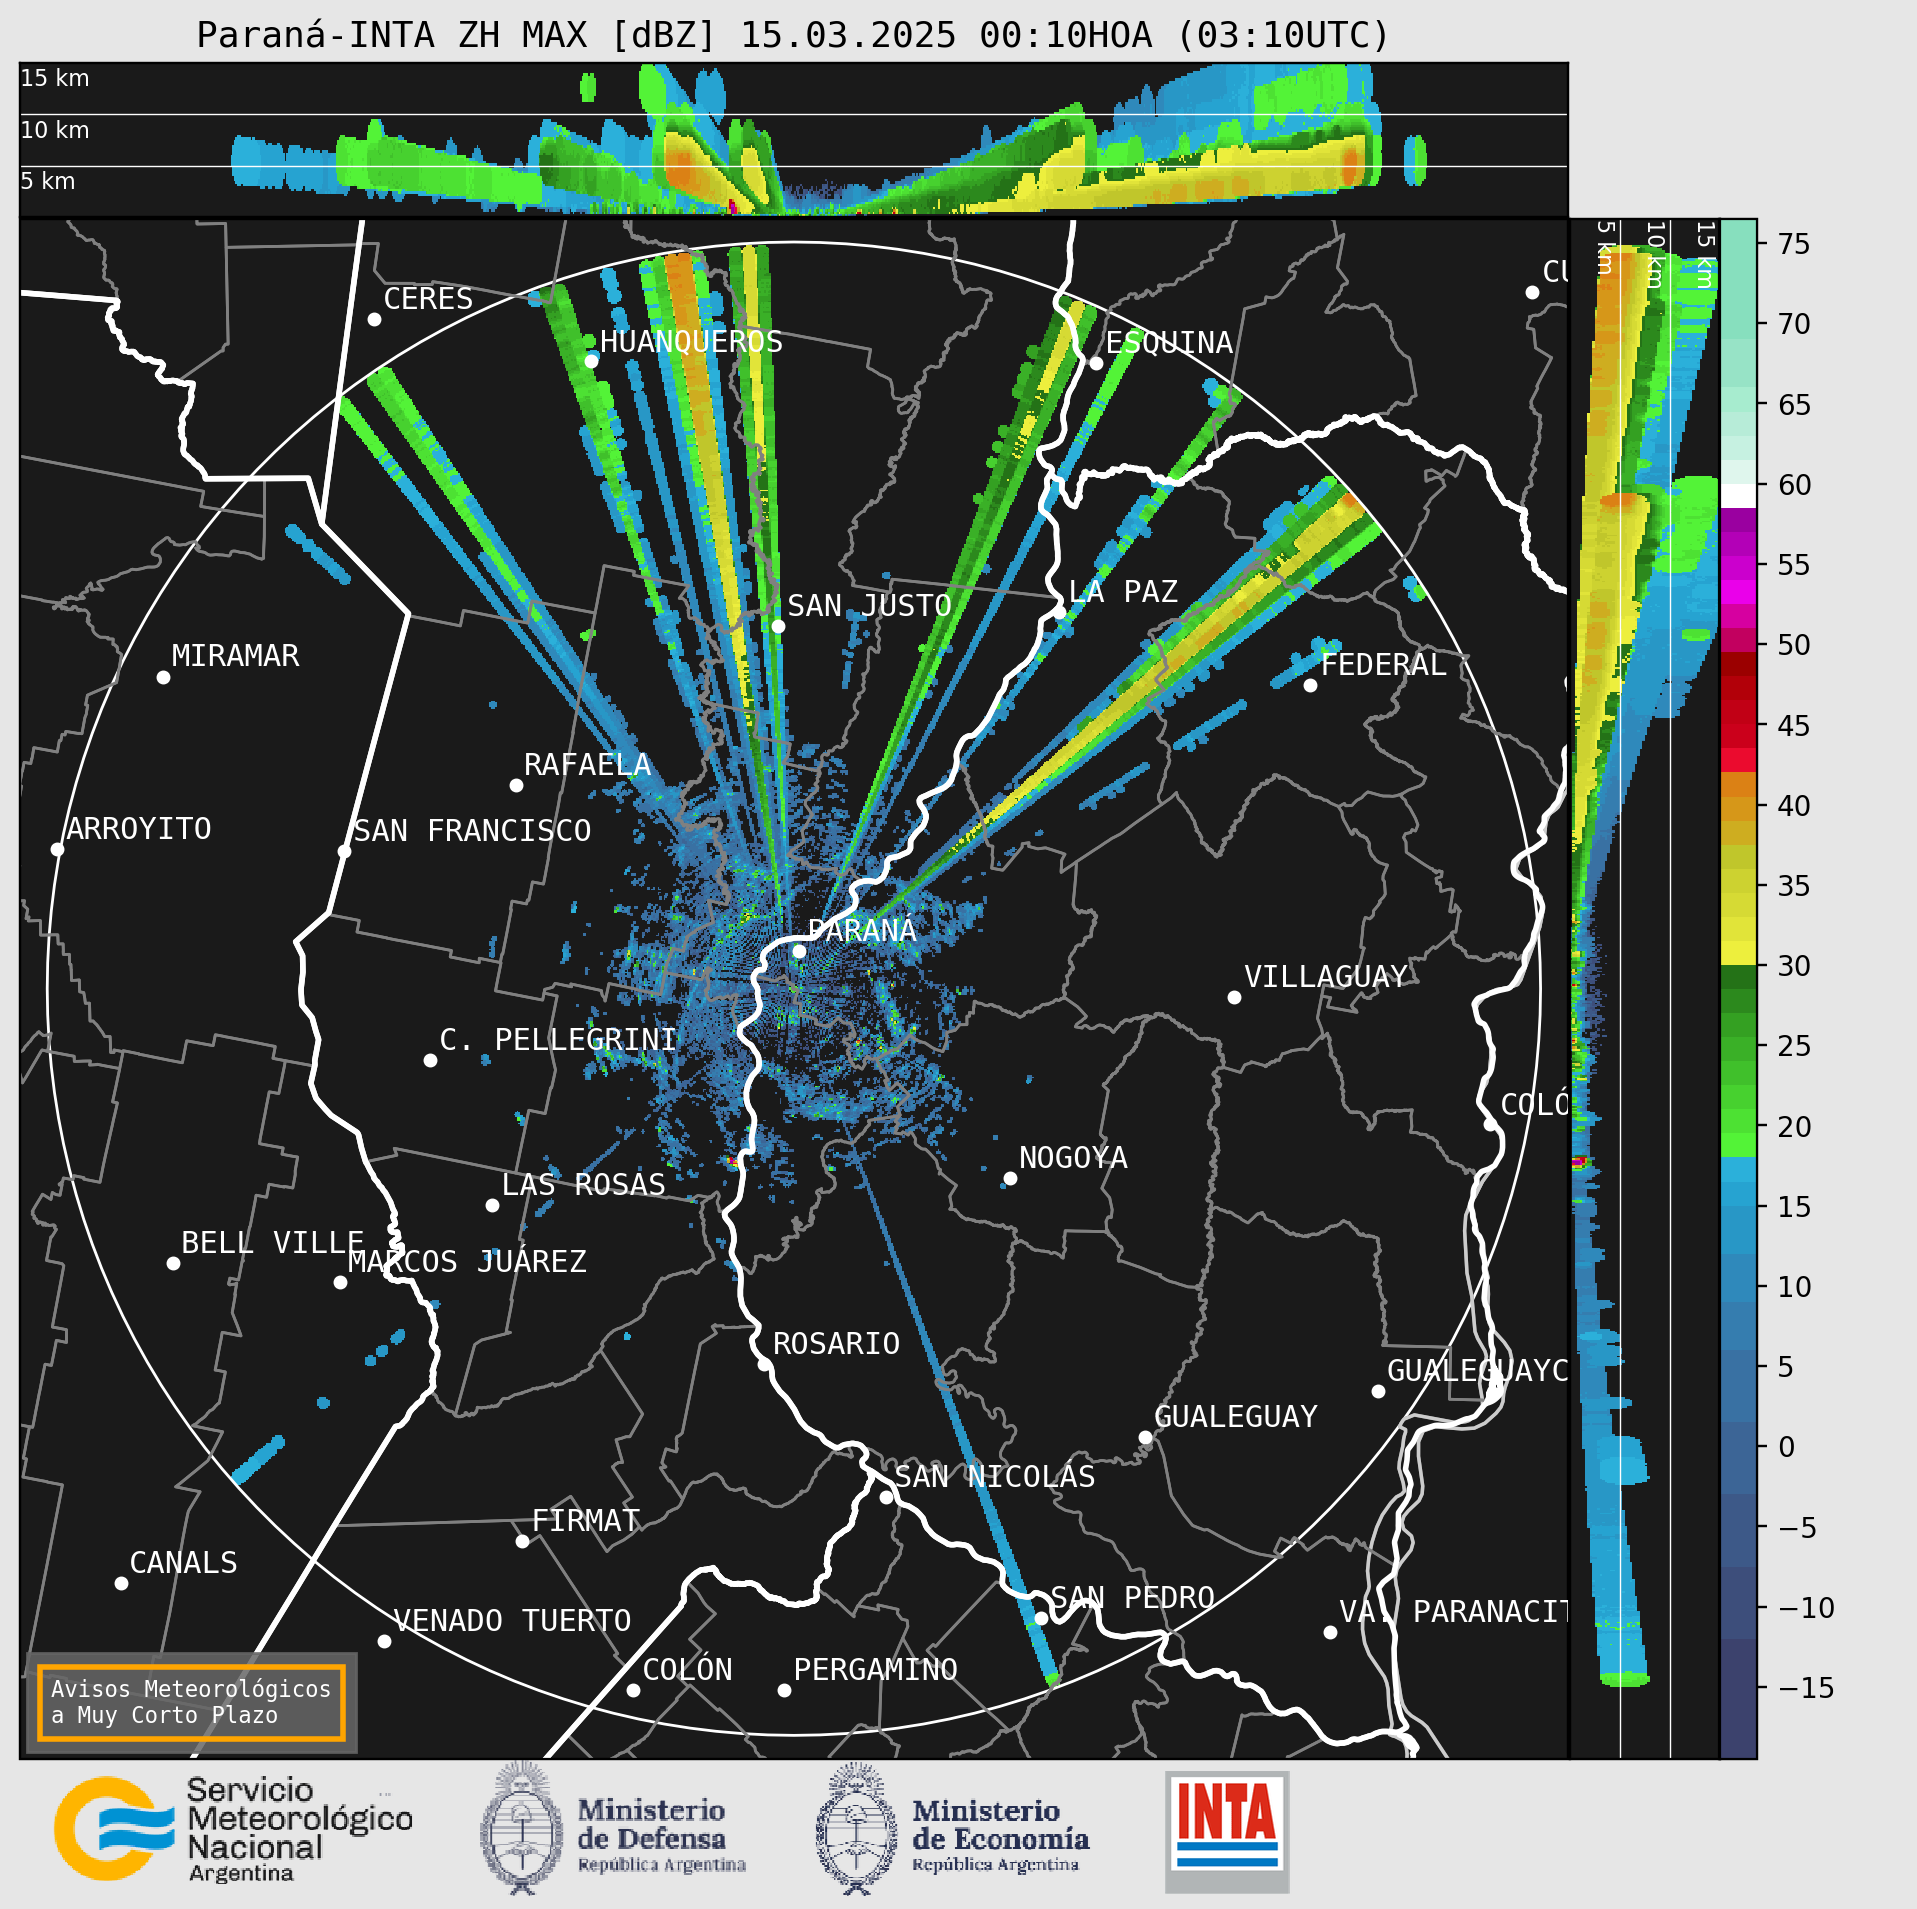This screenshot has height=1909, width=1917.
Task: Click the VILLAGUAY label
Action: 1326,976
